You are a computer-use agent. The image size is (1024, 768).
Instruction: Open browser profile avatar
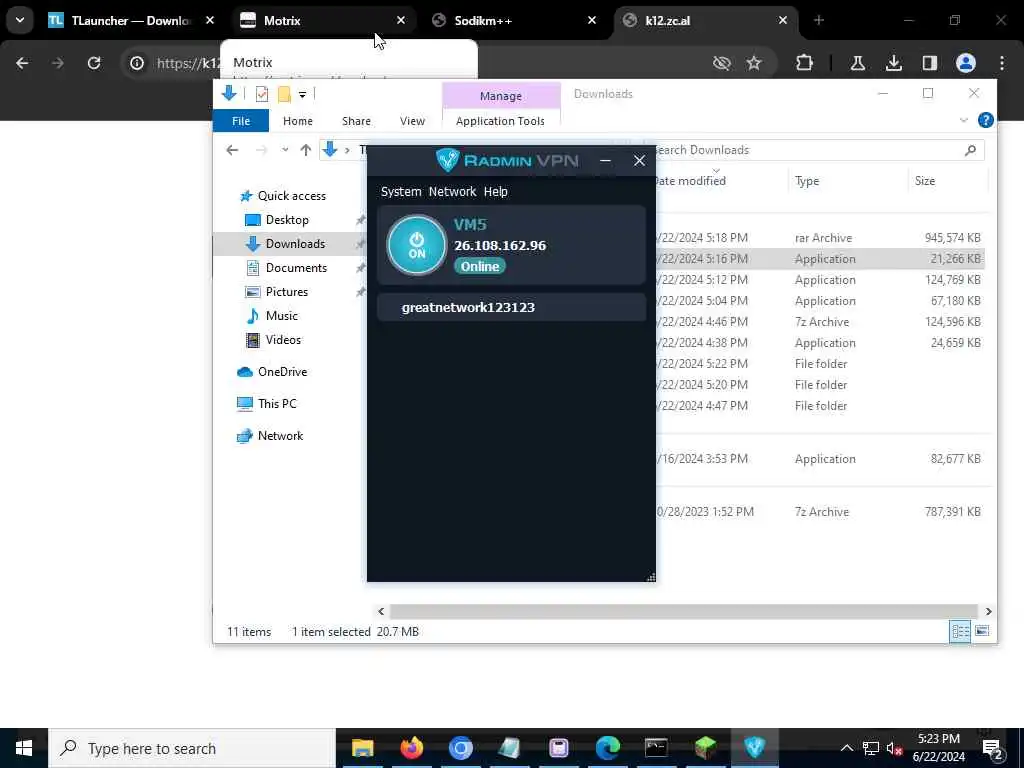[966, 63]
